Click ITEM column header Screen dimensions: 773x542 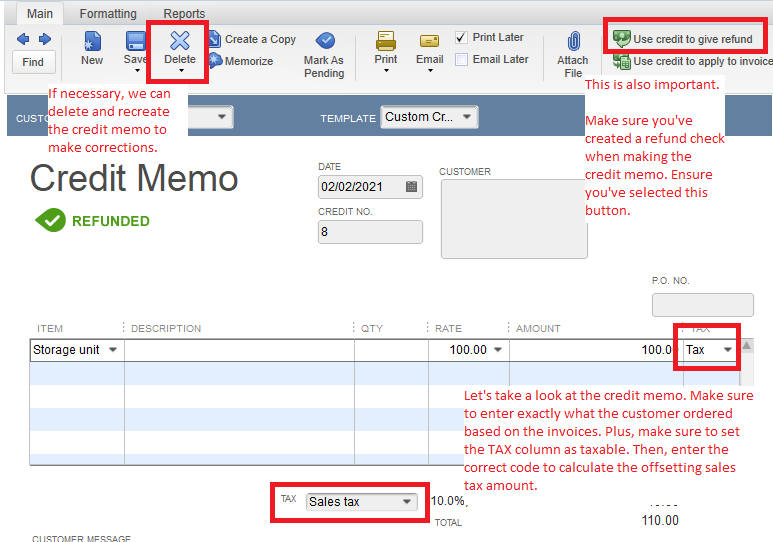click(50, 328)
